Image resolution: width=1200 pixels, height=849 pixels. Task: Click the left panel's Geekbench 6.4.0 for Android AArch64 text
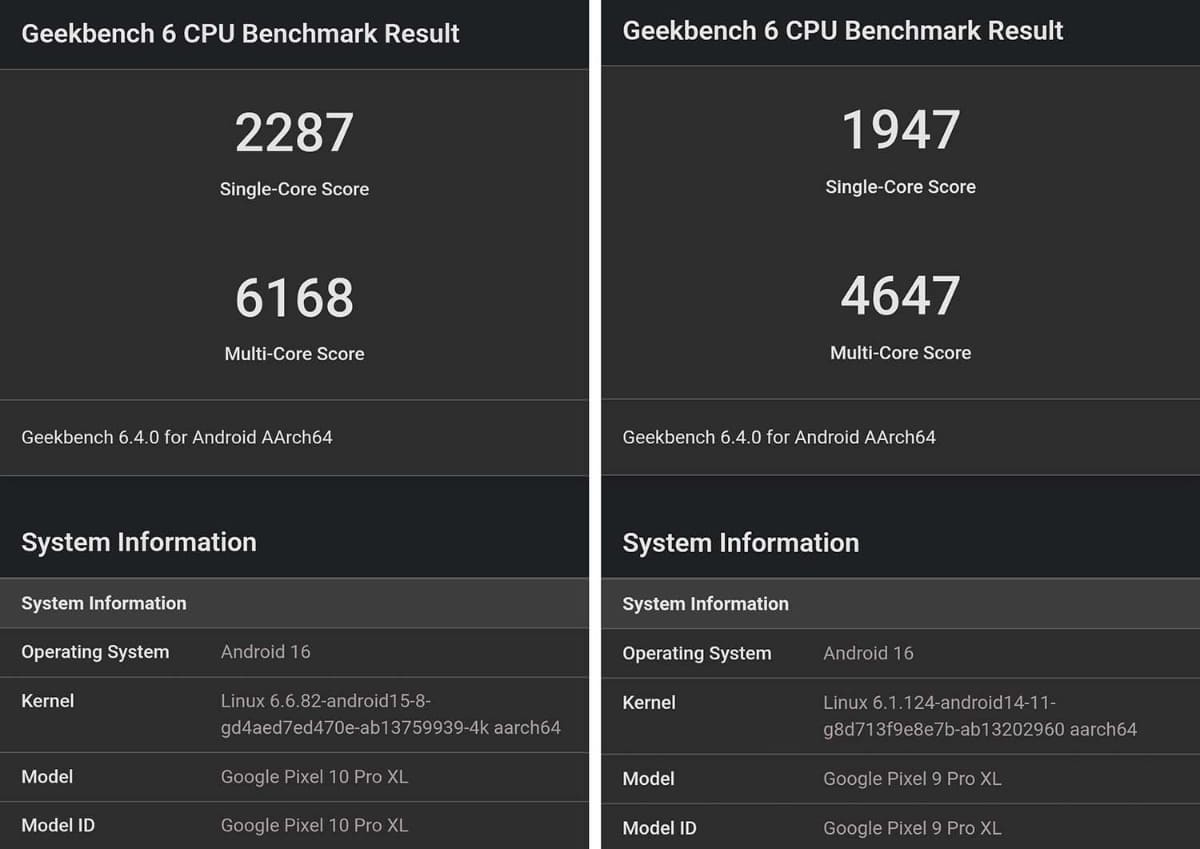tap(177, 437)
